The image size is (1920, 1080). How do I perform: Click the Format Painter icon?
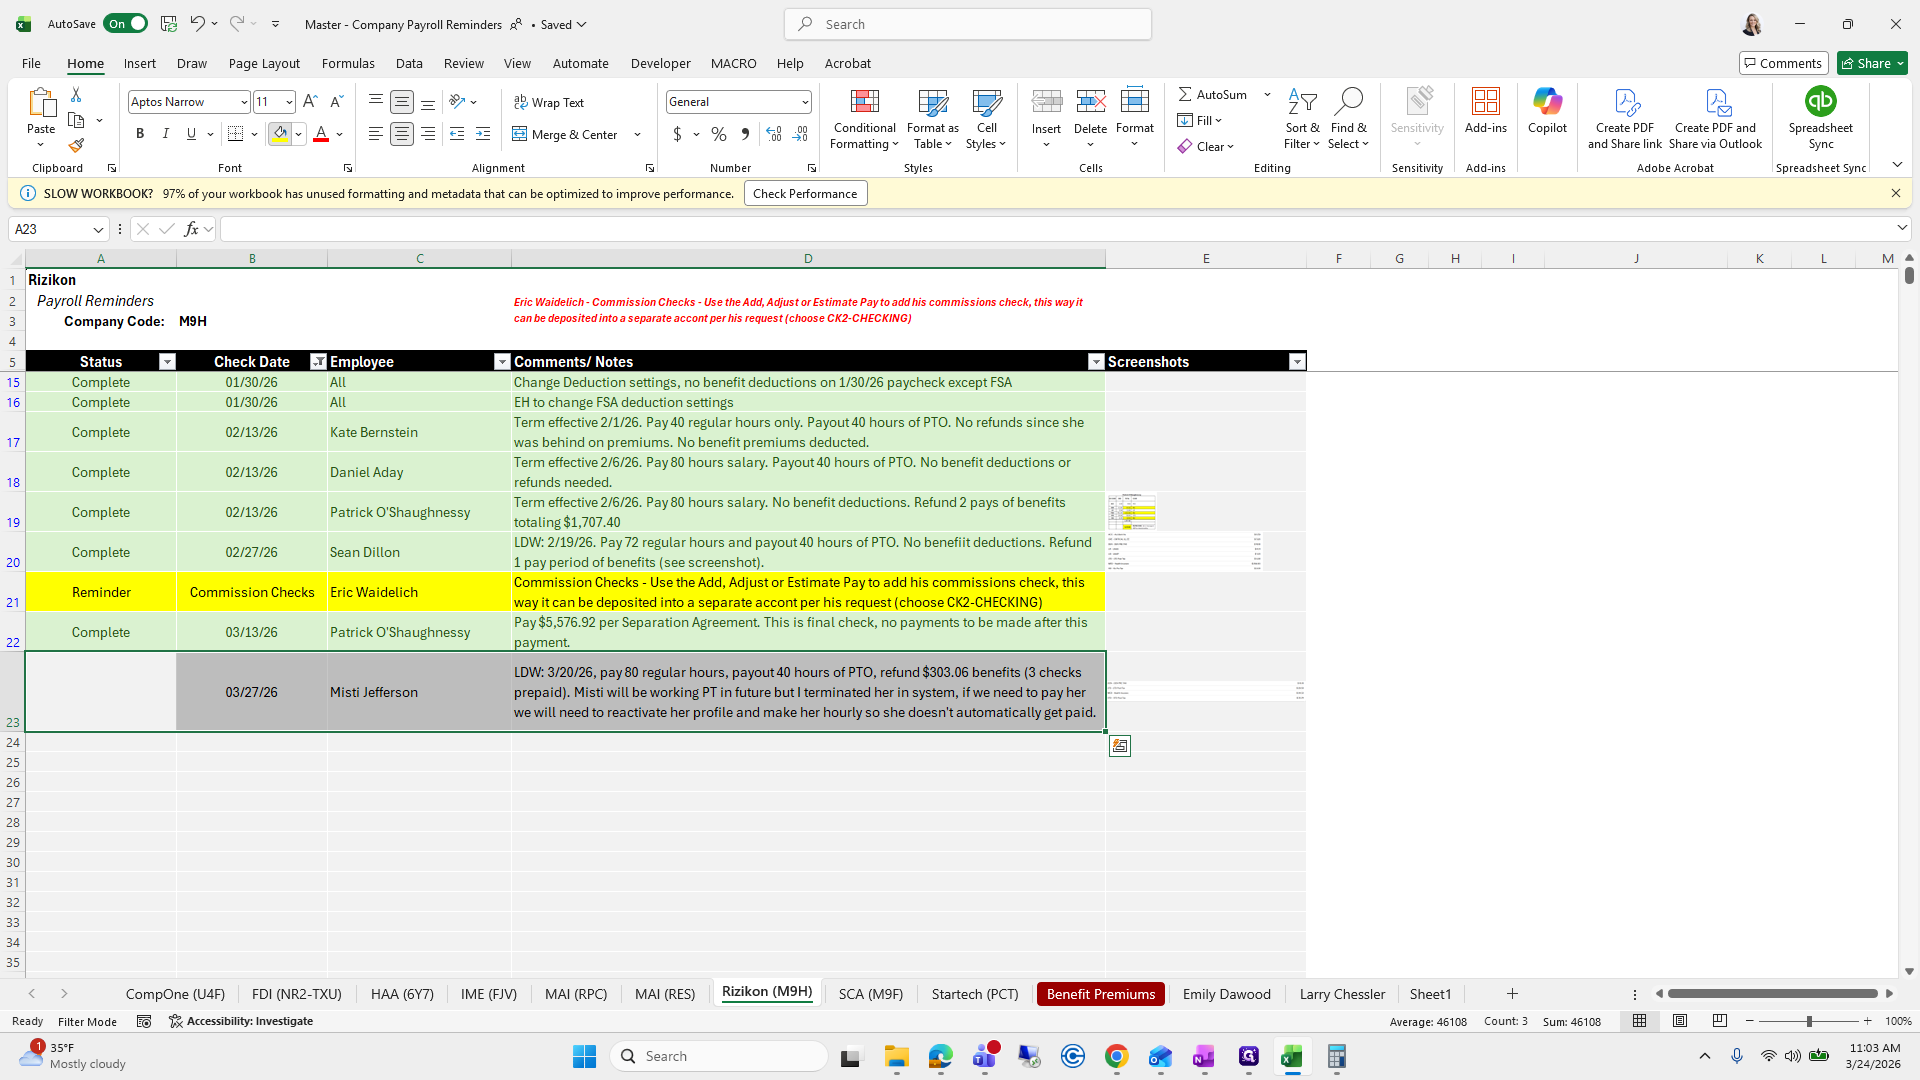tap(76, 146)
